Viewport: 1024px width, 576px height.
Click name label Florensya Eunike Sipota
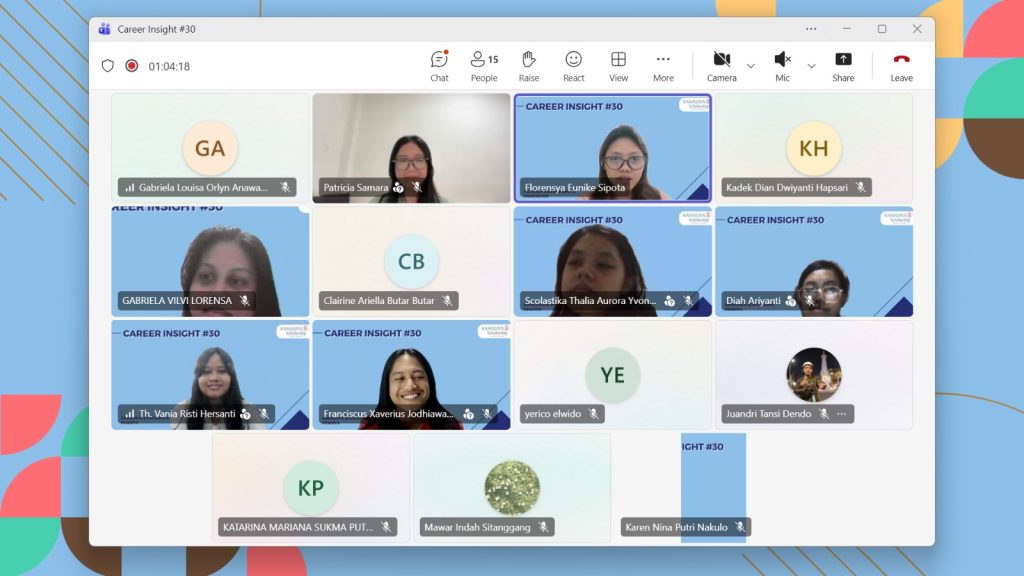tap(575, 187)
